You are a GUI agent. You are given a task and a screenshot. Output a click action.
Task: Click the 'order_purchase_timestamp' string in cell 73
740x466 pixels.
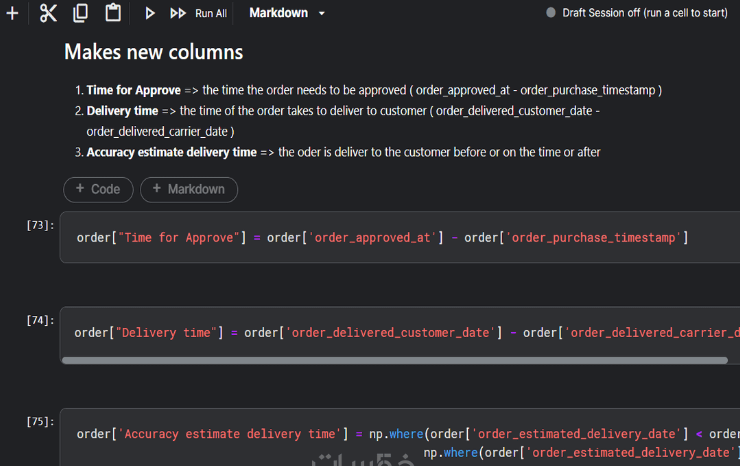(x=593, y=237)
